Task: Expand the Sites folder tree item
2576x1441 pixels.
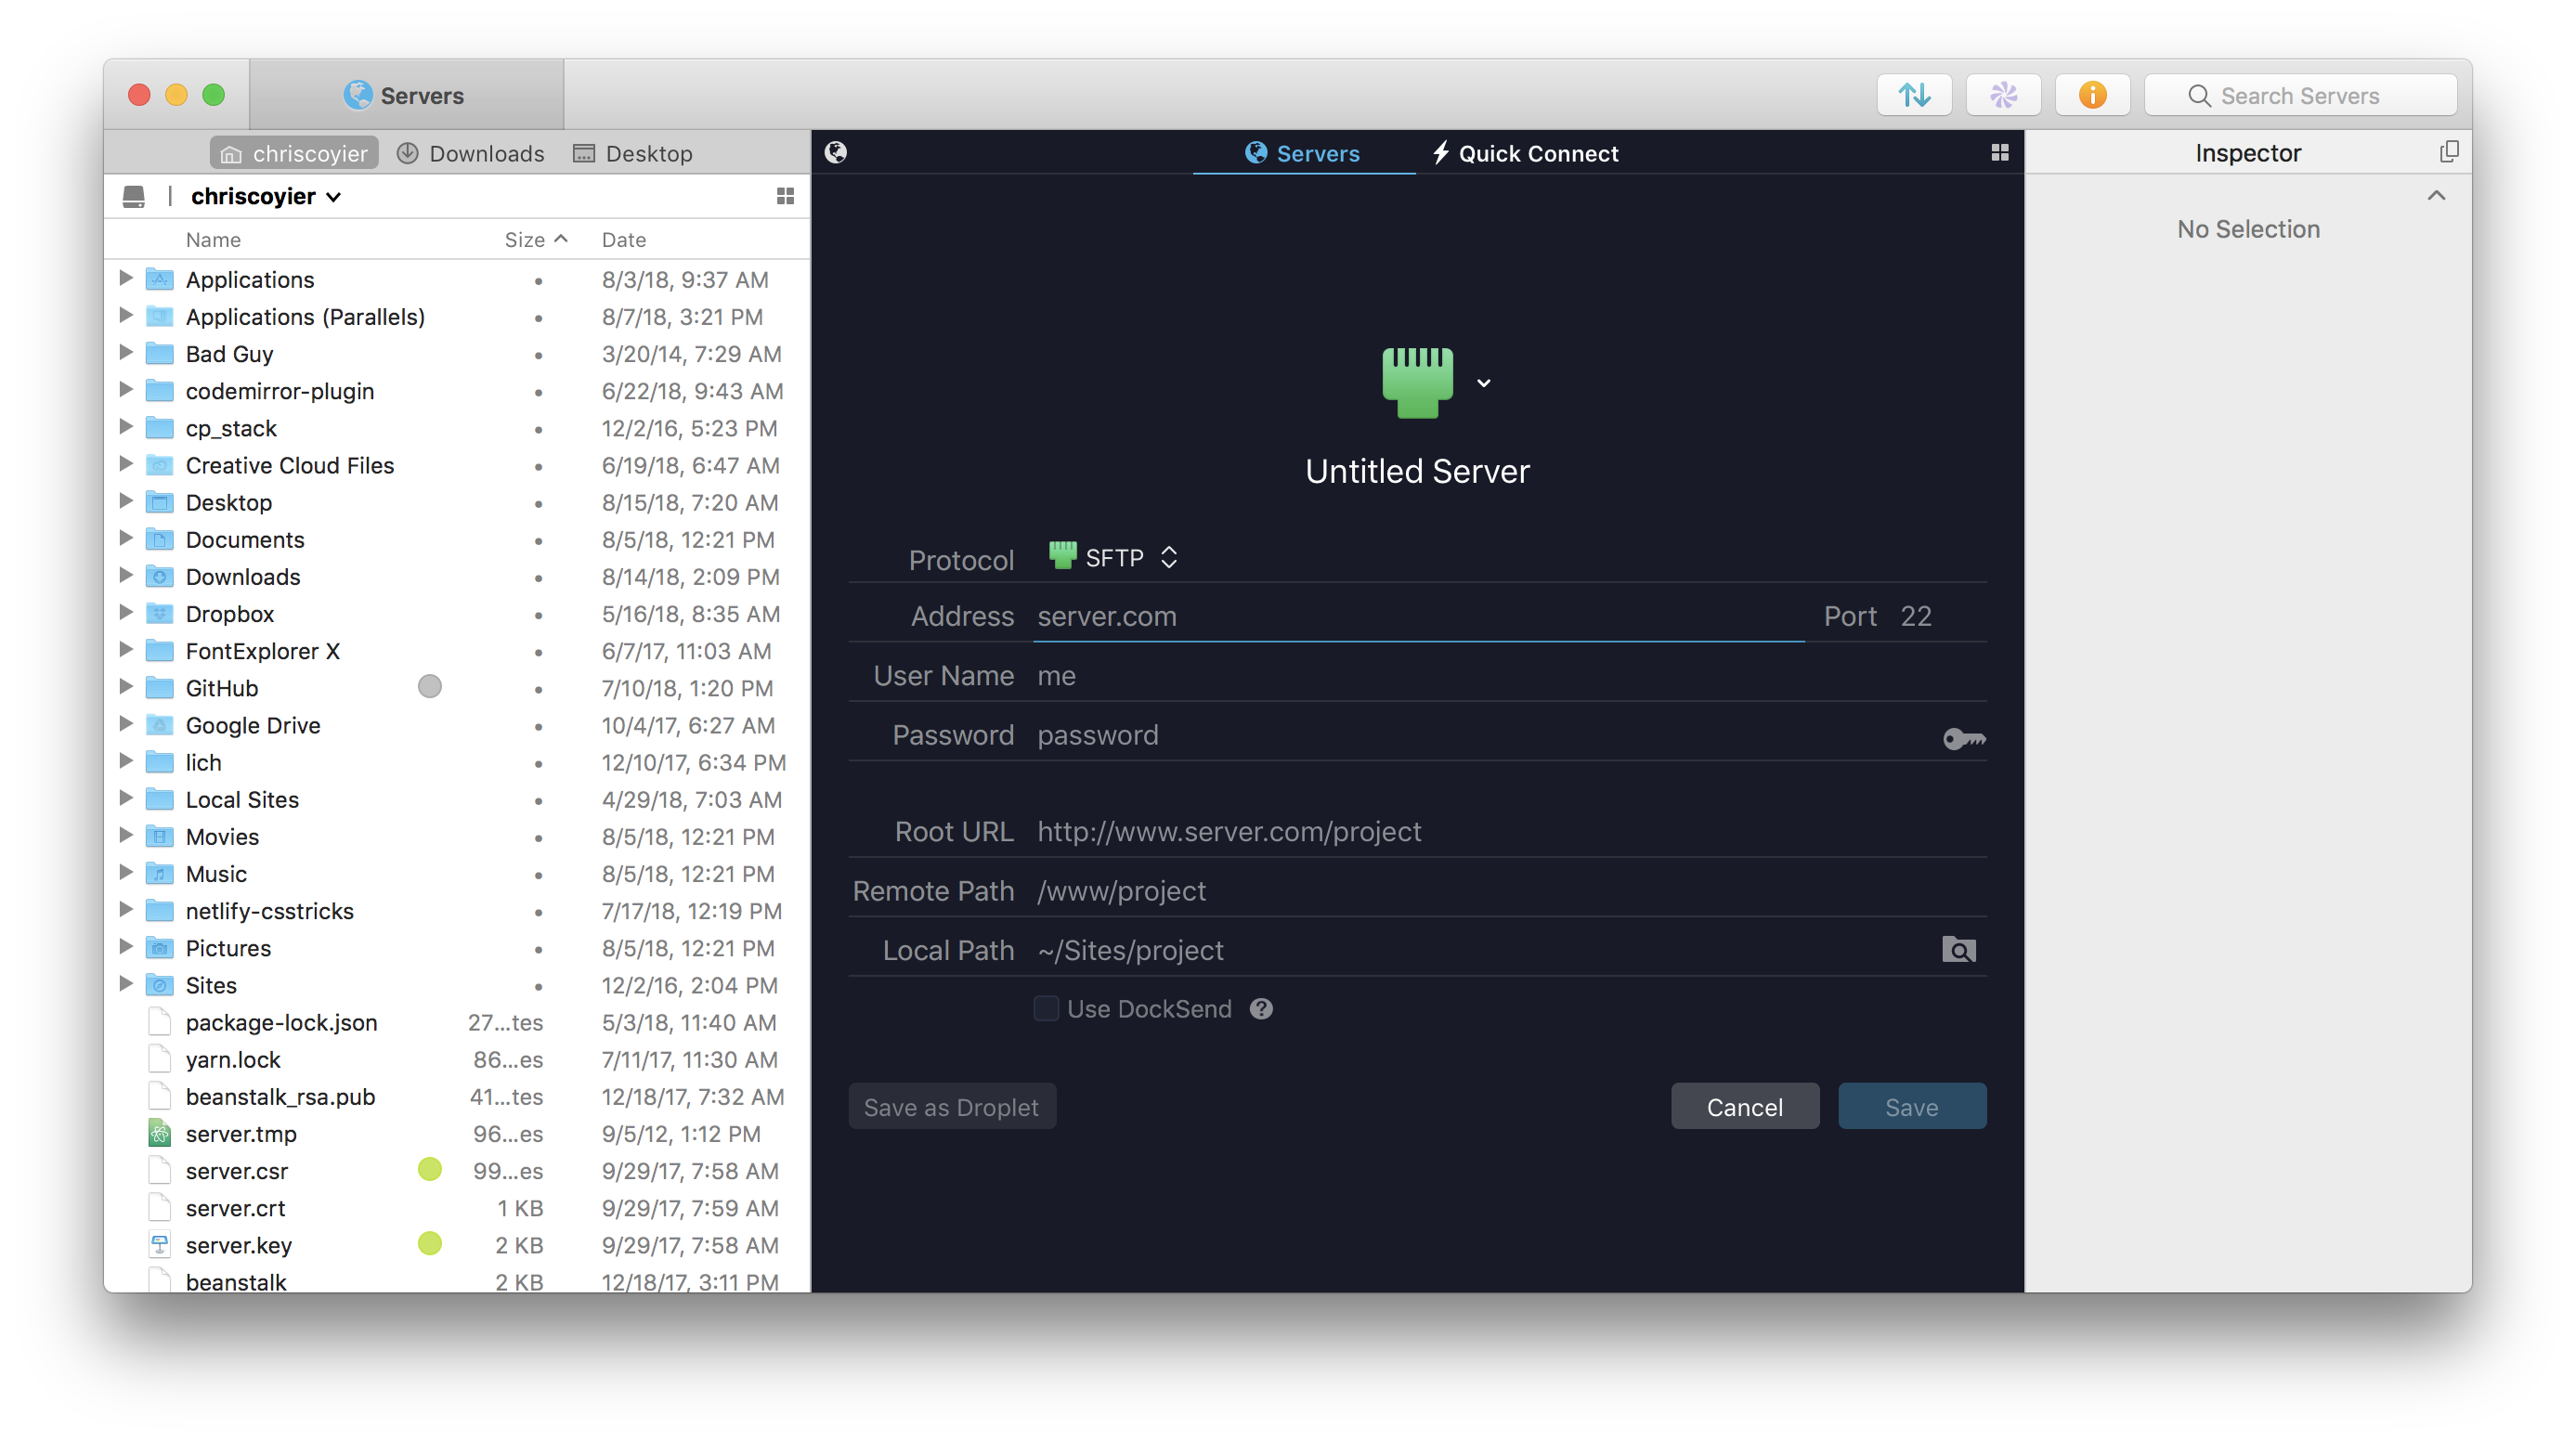Action: coord(124,983)
